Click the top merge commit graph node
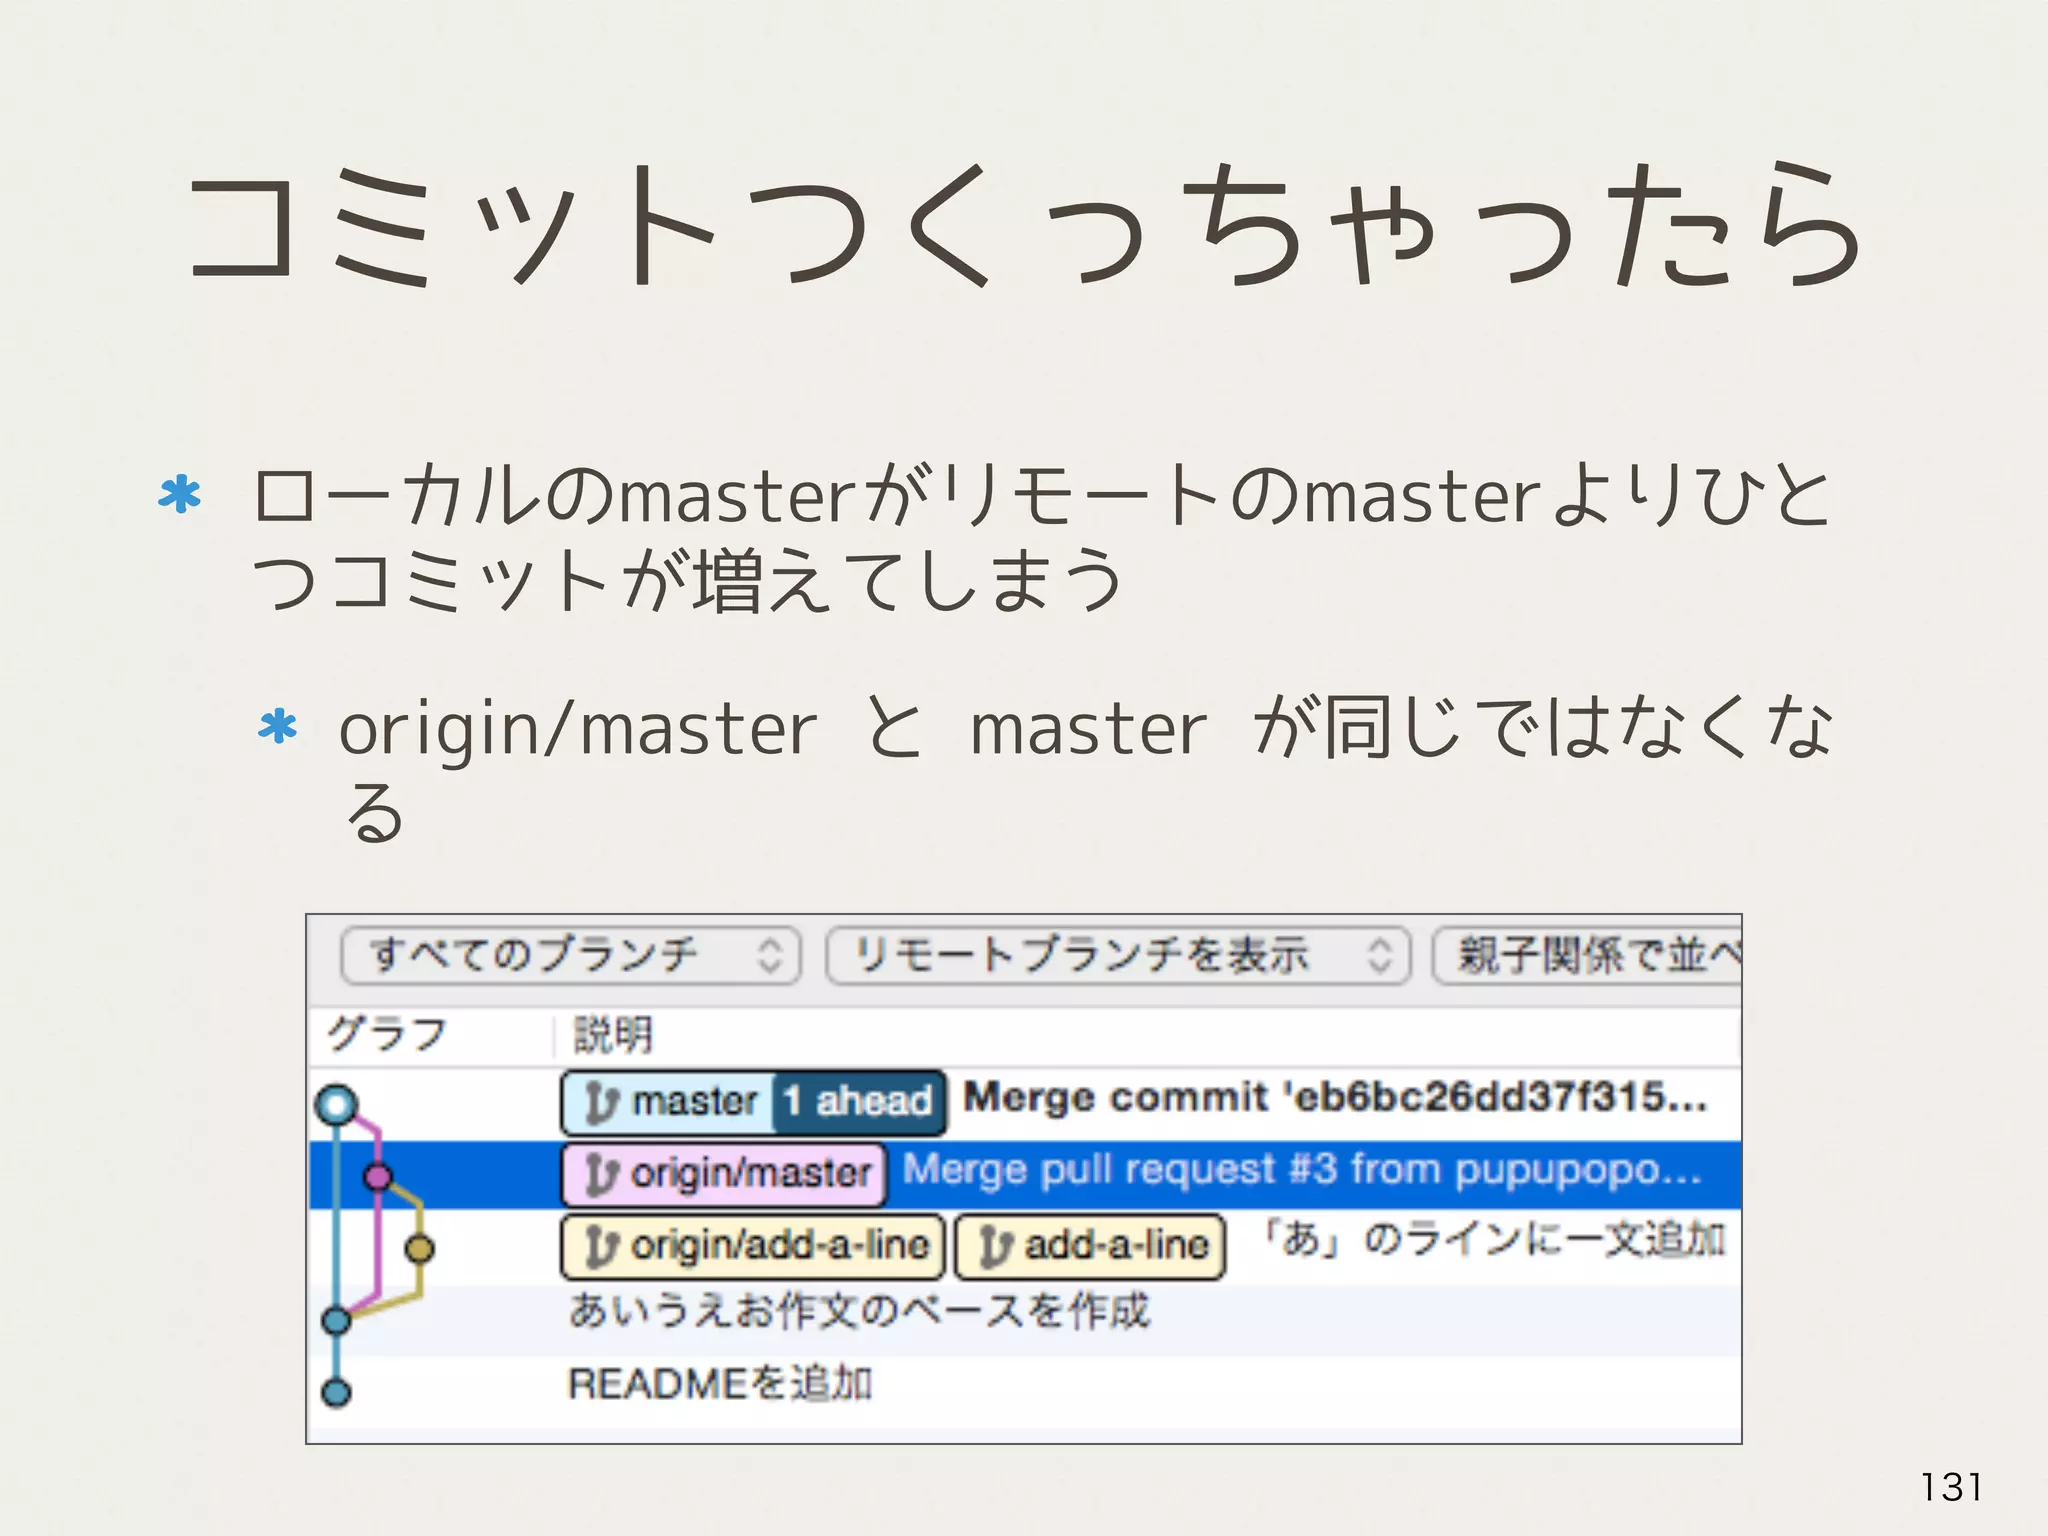 click(x=337, y=1105)
